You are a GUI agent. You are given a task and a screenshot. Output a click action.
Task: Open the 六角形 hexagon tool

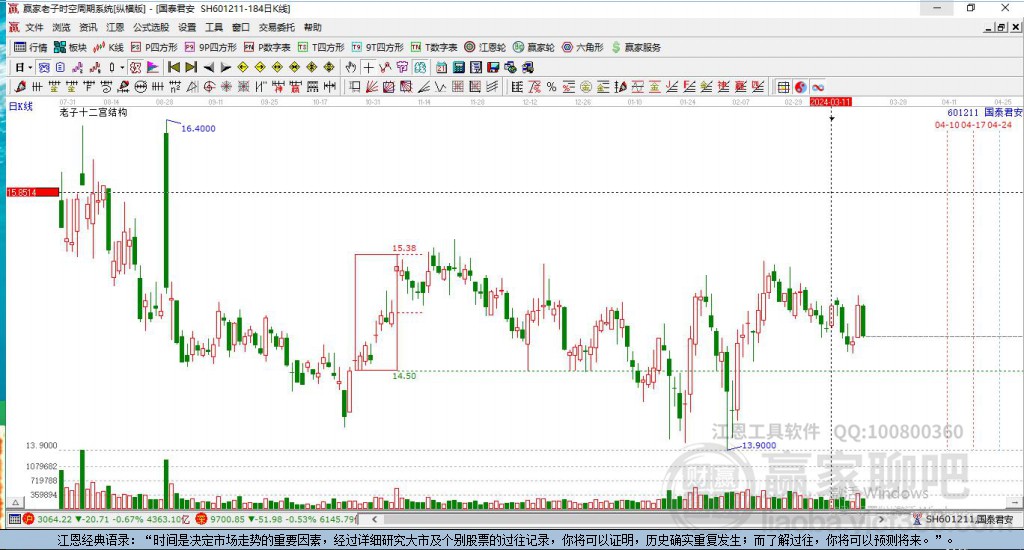tap(583, 47)
